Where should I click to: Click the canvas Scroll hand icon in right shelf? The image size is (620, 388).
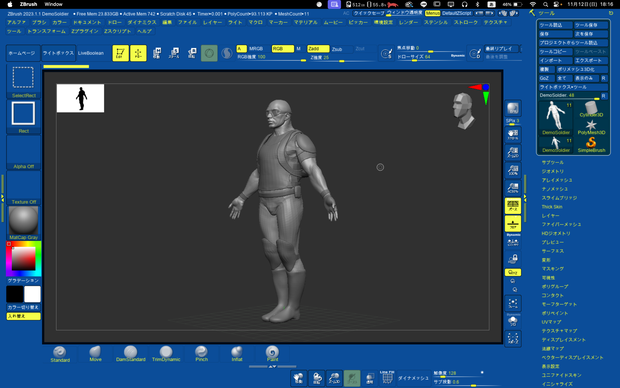[x=513, y=134]
